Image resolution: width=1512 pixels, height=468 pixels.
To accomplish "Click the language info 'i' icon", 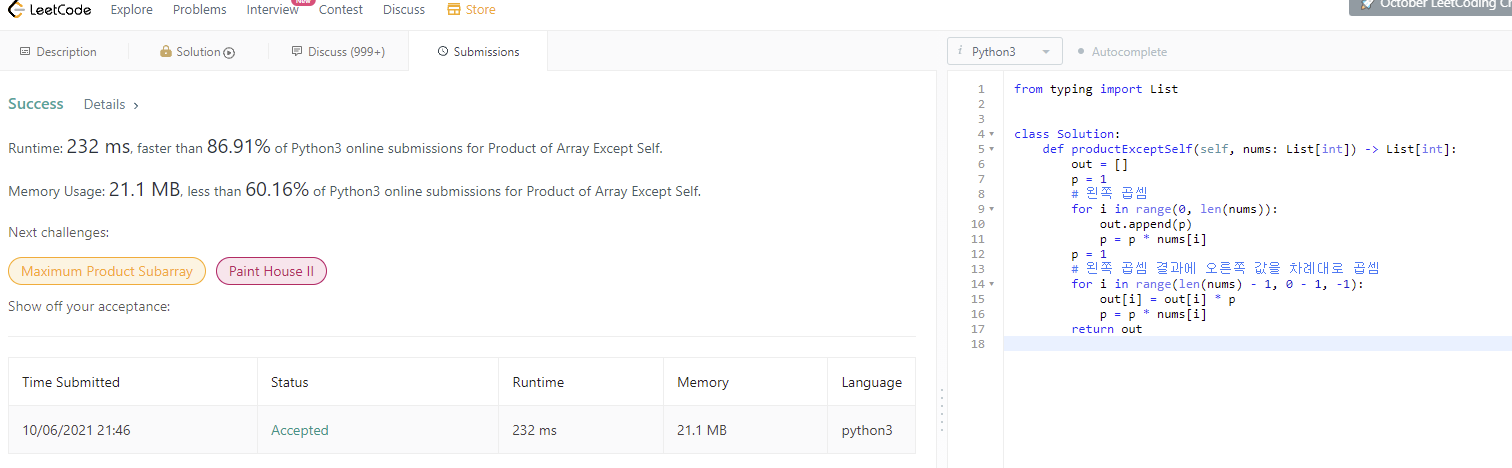I will 960,52.
